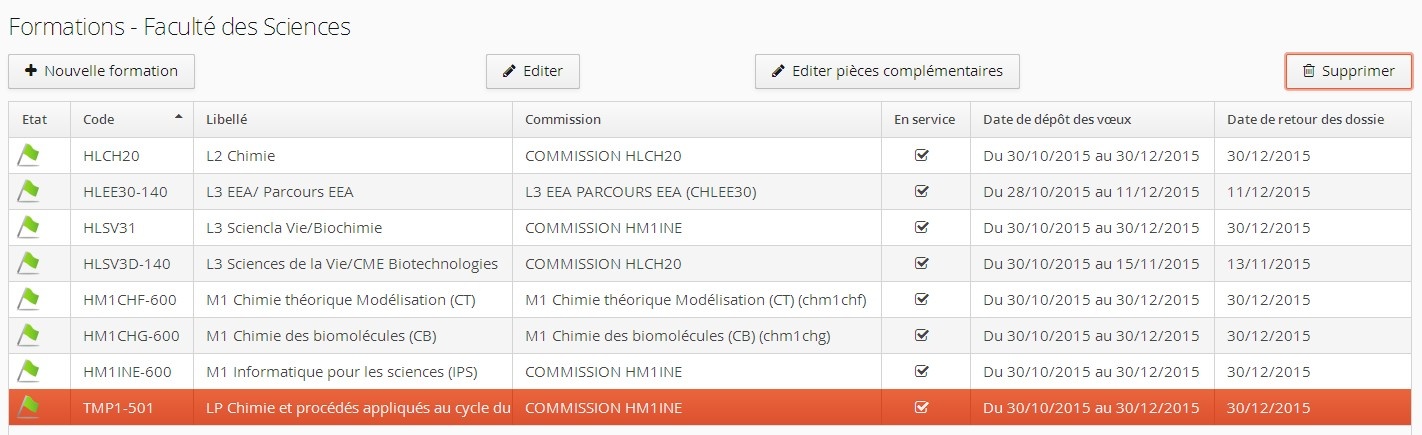This screenshot has height=435, width=1422.
Task: Click the green flag icon for HLCH20
Action: (x=28, y=155)
